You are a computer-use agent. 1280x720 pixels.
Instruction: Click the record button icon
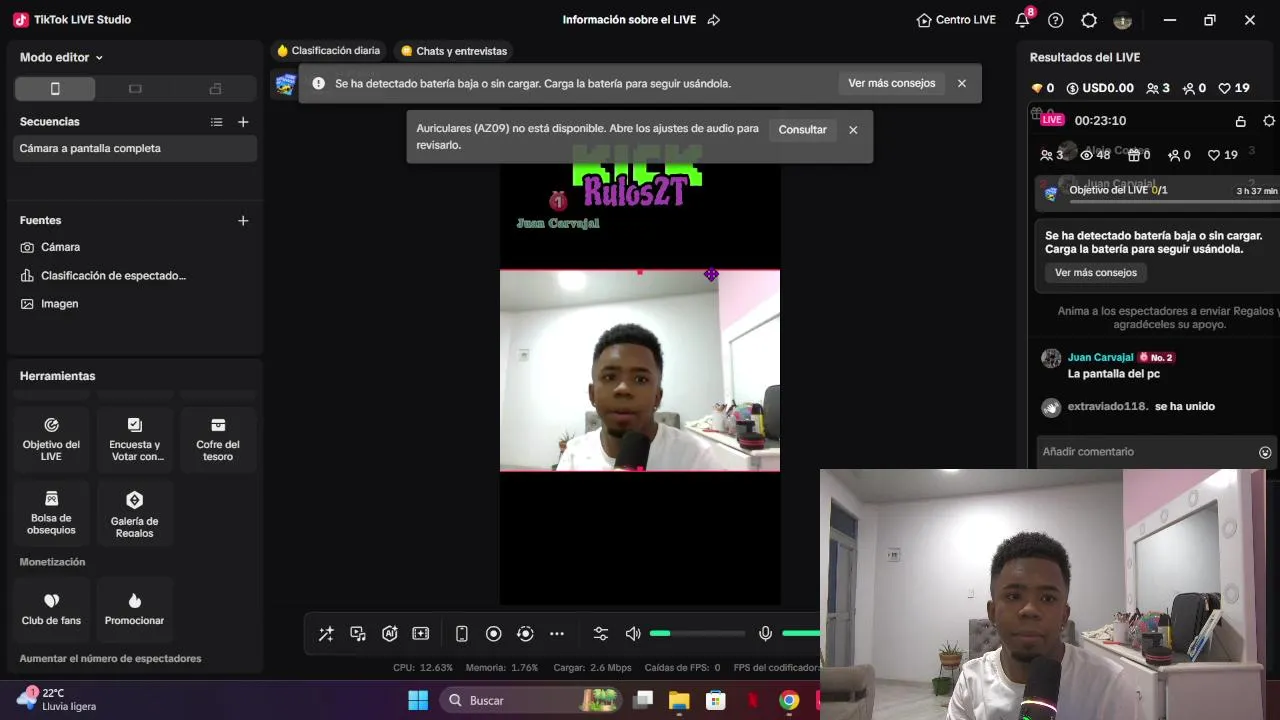click(493, 634)
